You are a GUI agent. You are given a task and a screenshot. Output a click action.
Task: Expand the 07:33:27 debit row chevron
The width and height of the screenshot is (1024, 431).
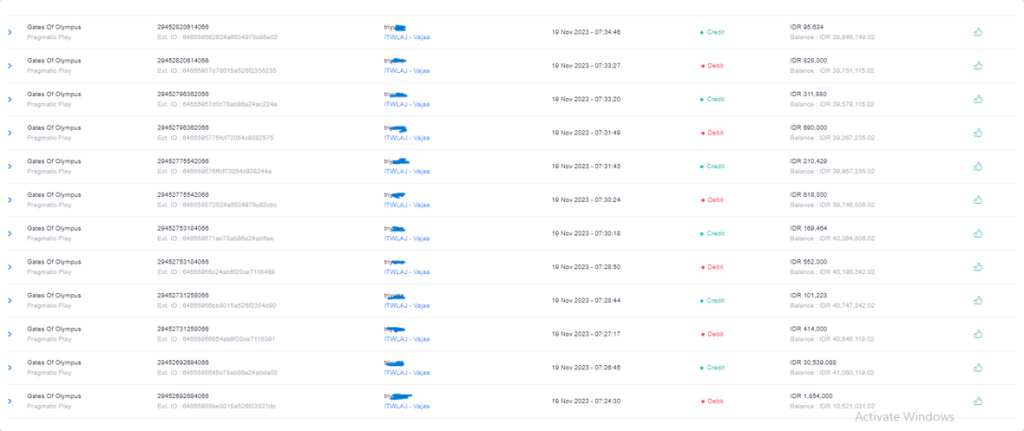coord(9,66)
